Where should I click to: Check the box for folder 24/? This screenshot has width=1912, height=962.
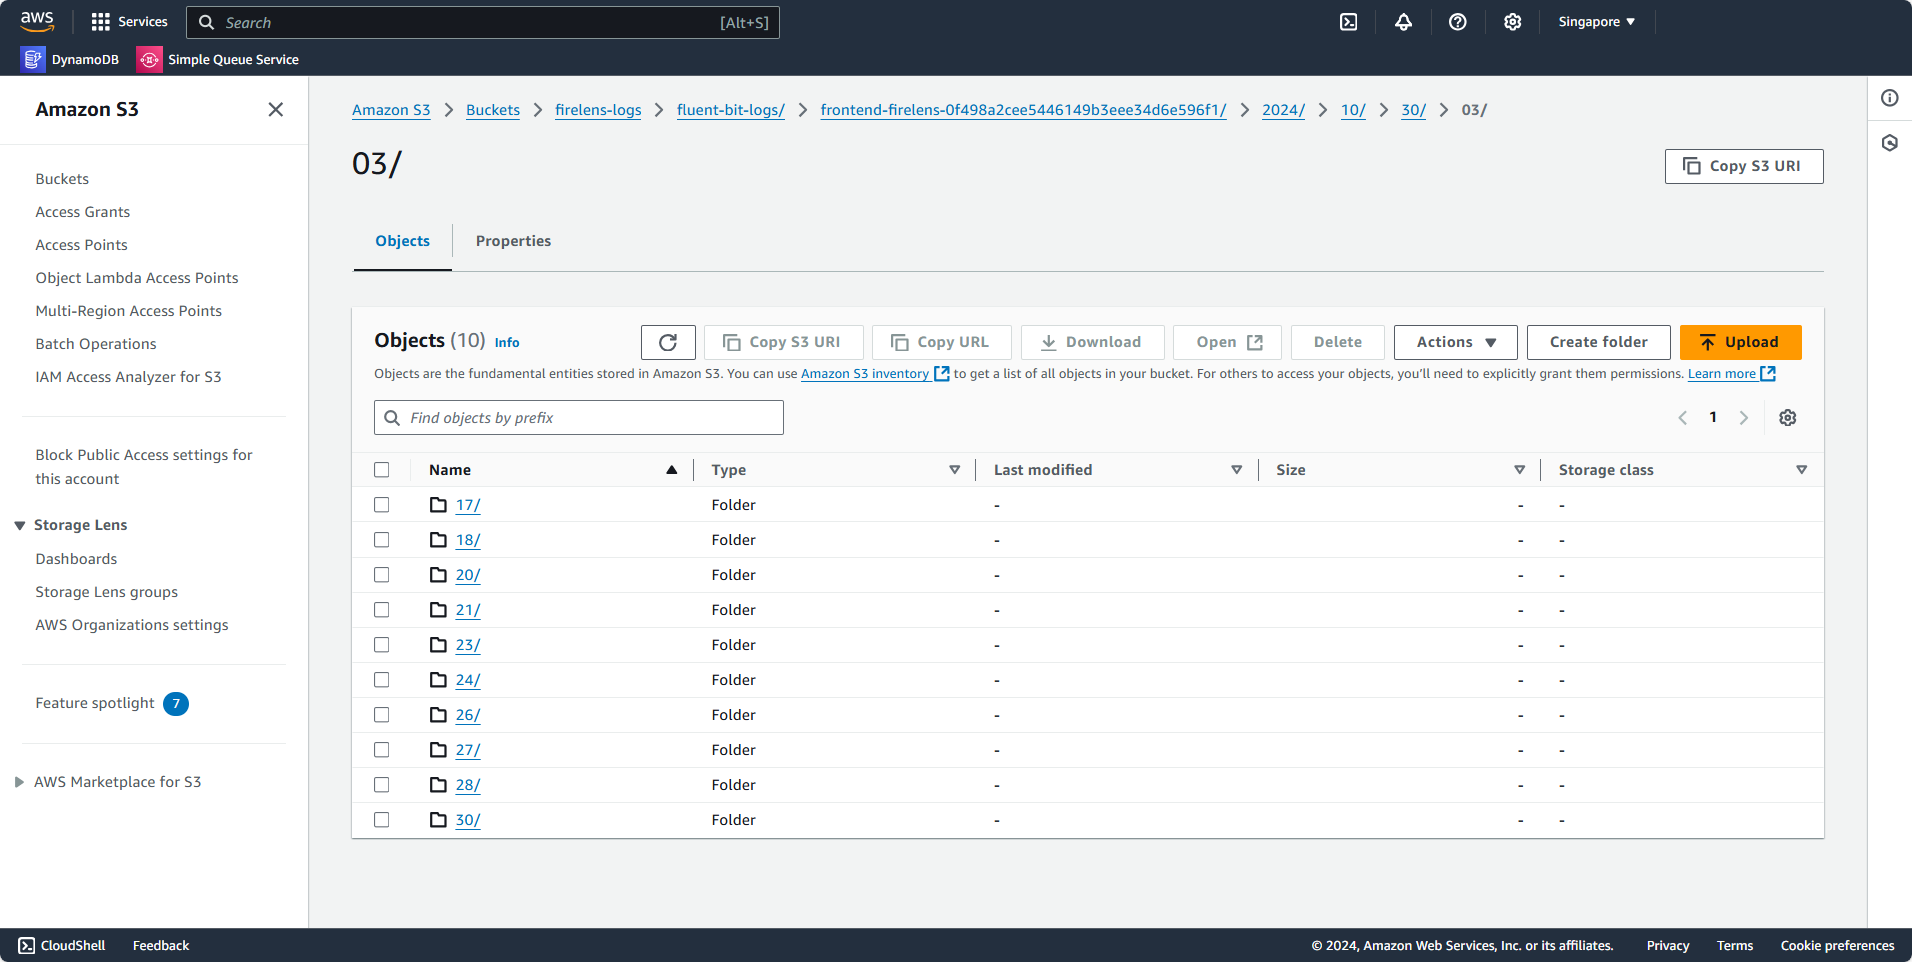click(x=381, y=680)
